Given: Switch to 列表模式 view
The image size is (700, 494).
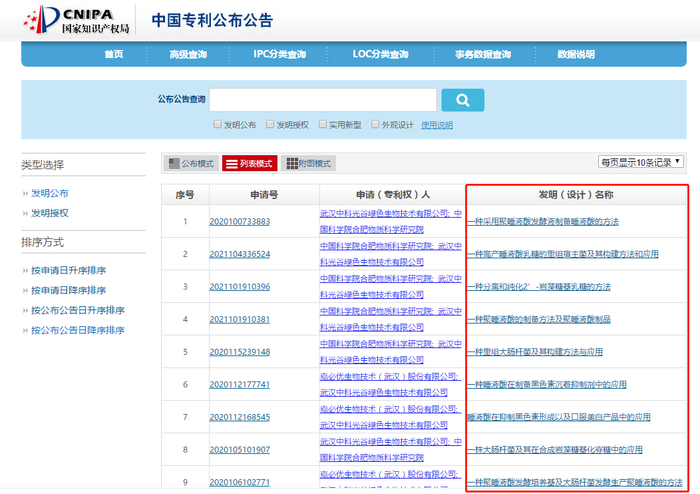Looking at the screenshot, I should (250, 163).
